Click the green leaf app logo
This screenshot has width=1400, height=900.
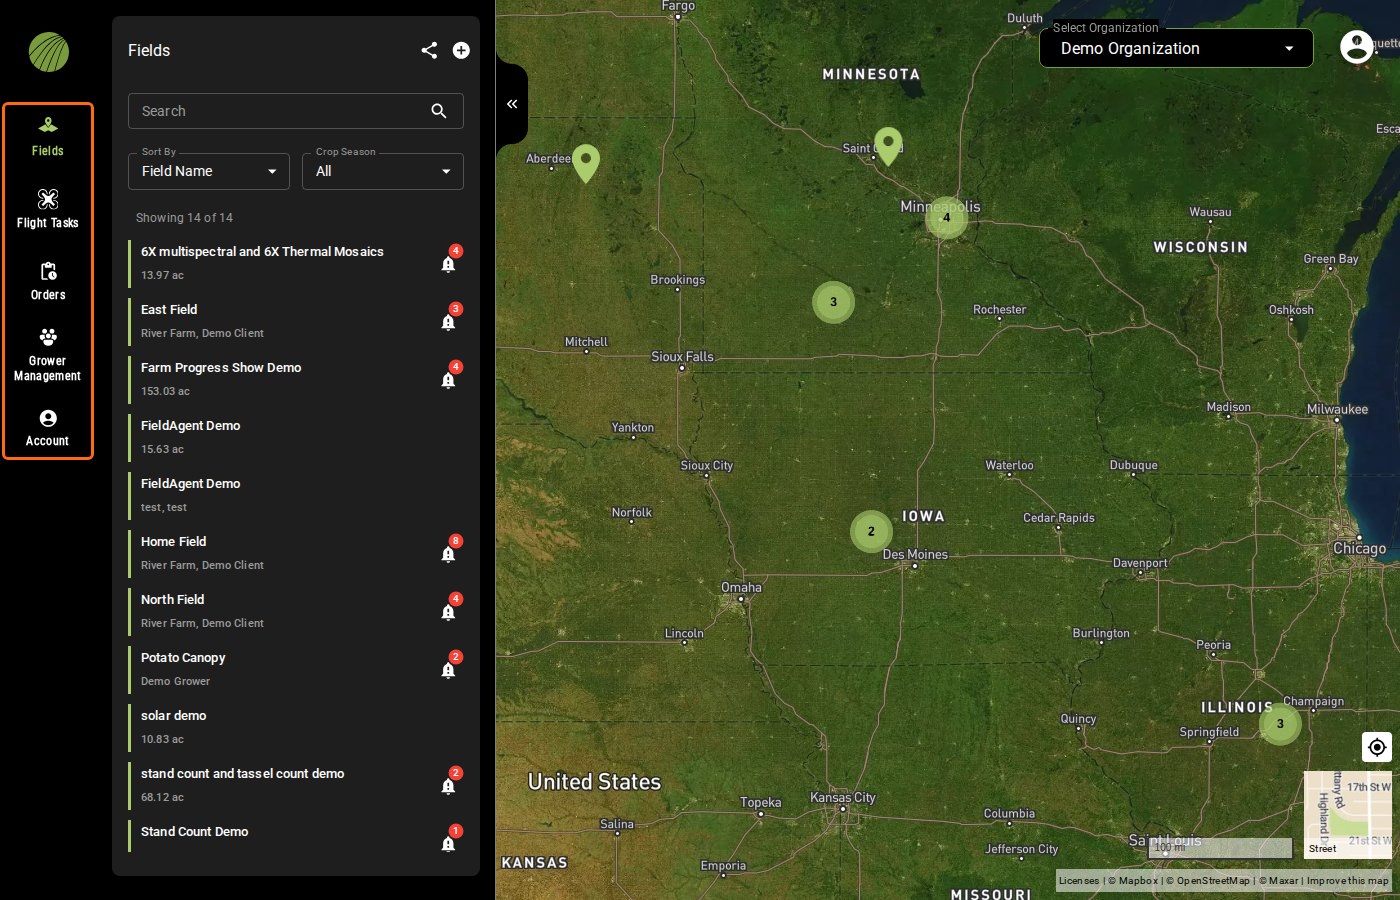click(48, 52)
